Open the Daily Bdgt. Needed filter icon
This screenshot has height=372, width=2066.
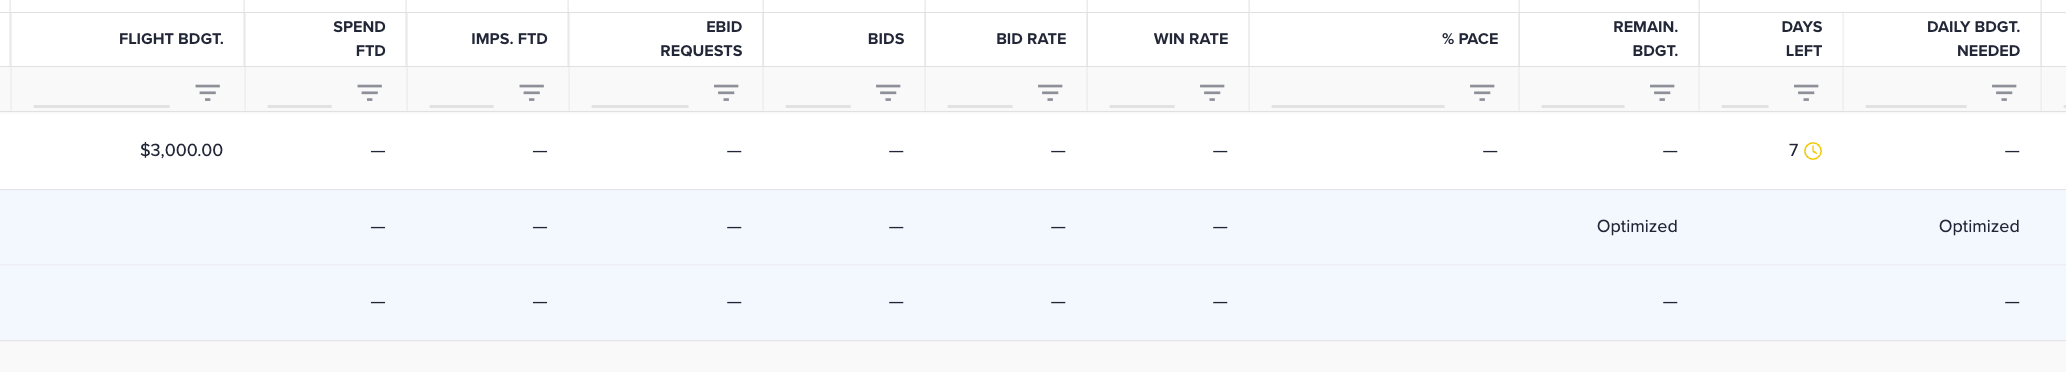(2004, 92)
